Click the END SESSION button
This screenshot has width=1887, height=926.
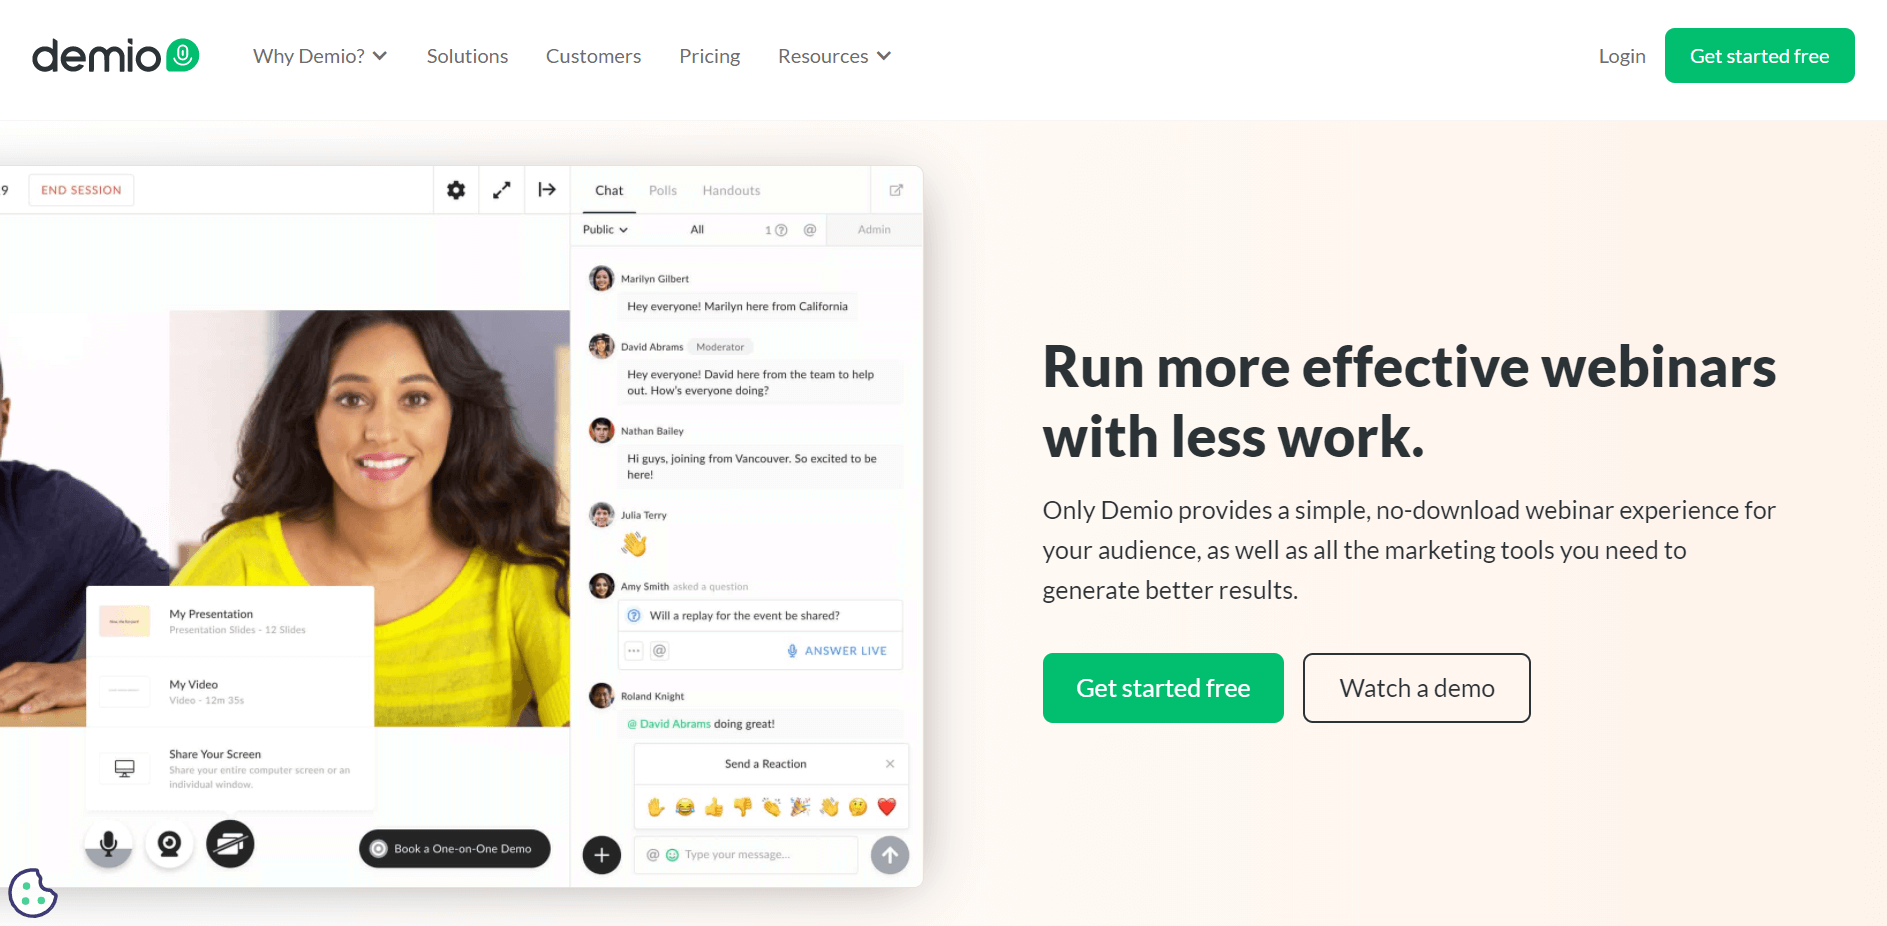click(81, 190)
